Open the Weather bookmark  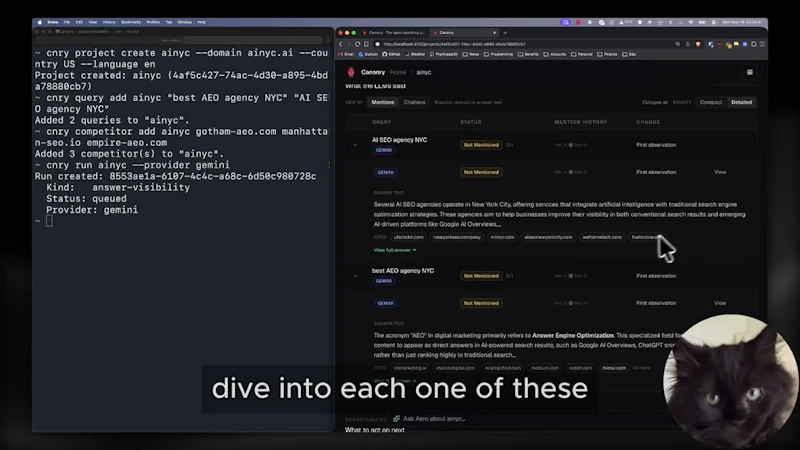[x=415, y=54]
